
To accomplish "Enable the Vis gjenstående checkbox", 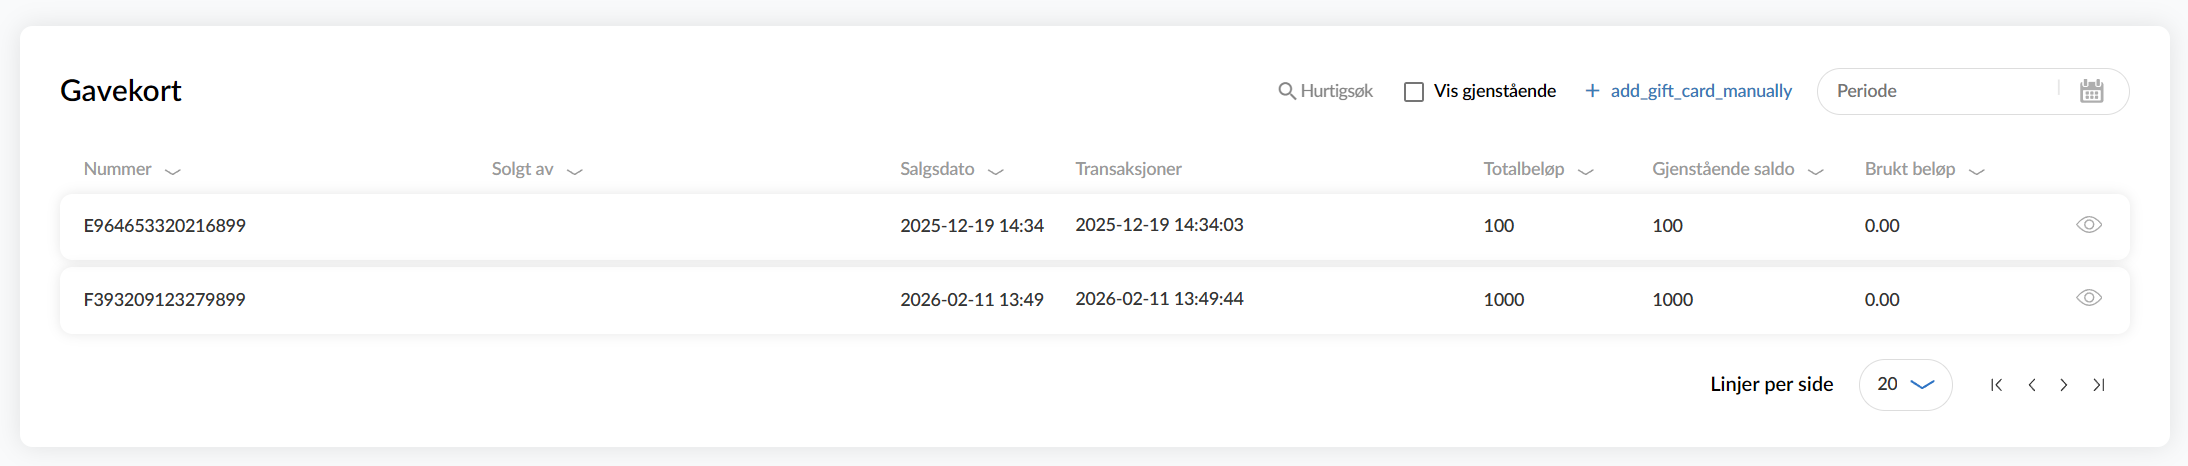I will coord(1414,92).
